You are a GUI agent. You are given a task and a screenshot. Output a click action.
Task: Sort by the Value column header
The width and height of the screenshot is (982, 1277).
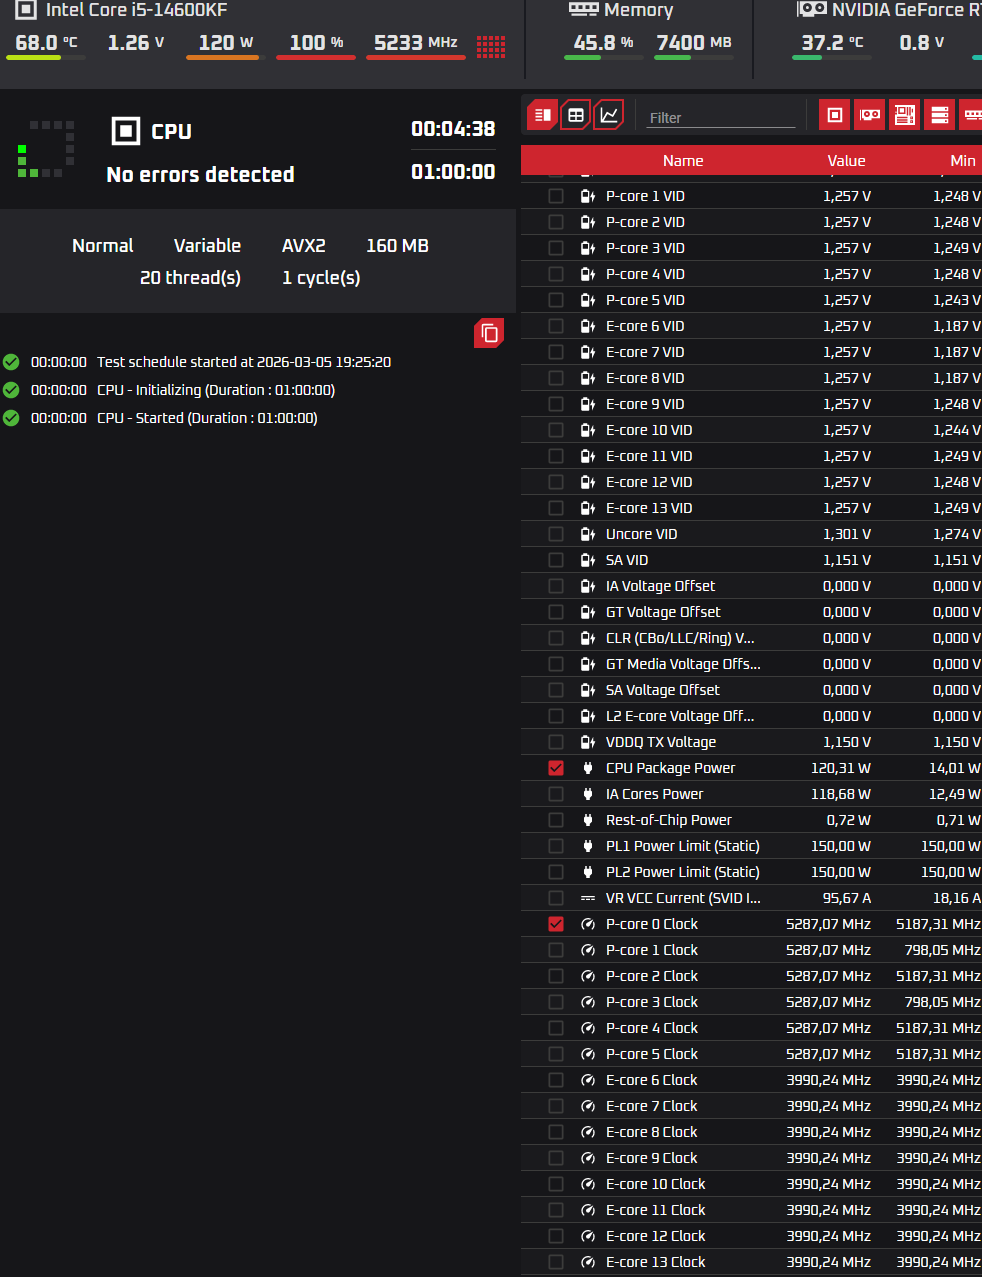point(846,160)
